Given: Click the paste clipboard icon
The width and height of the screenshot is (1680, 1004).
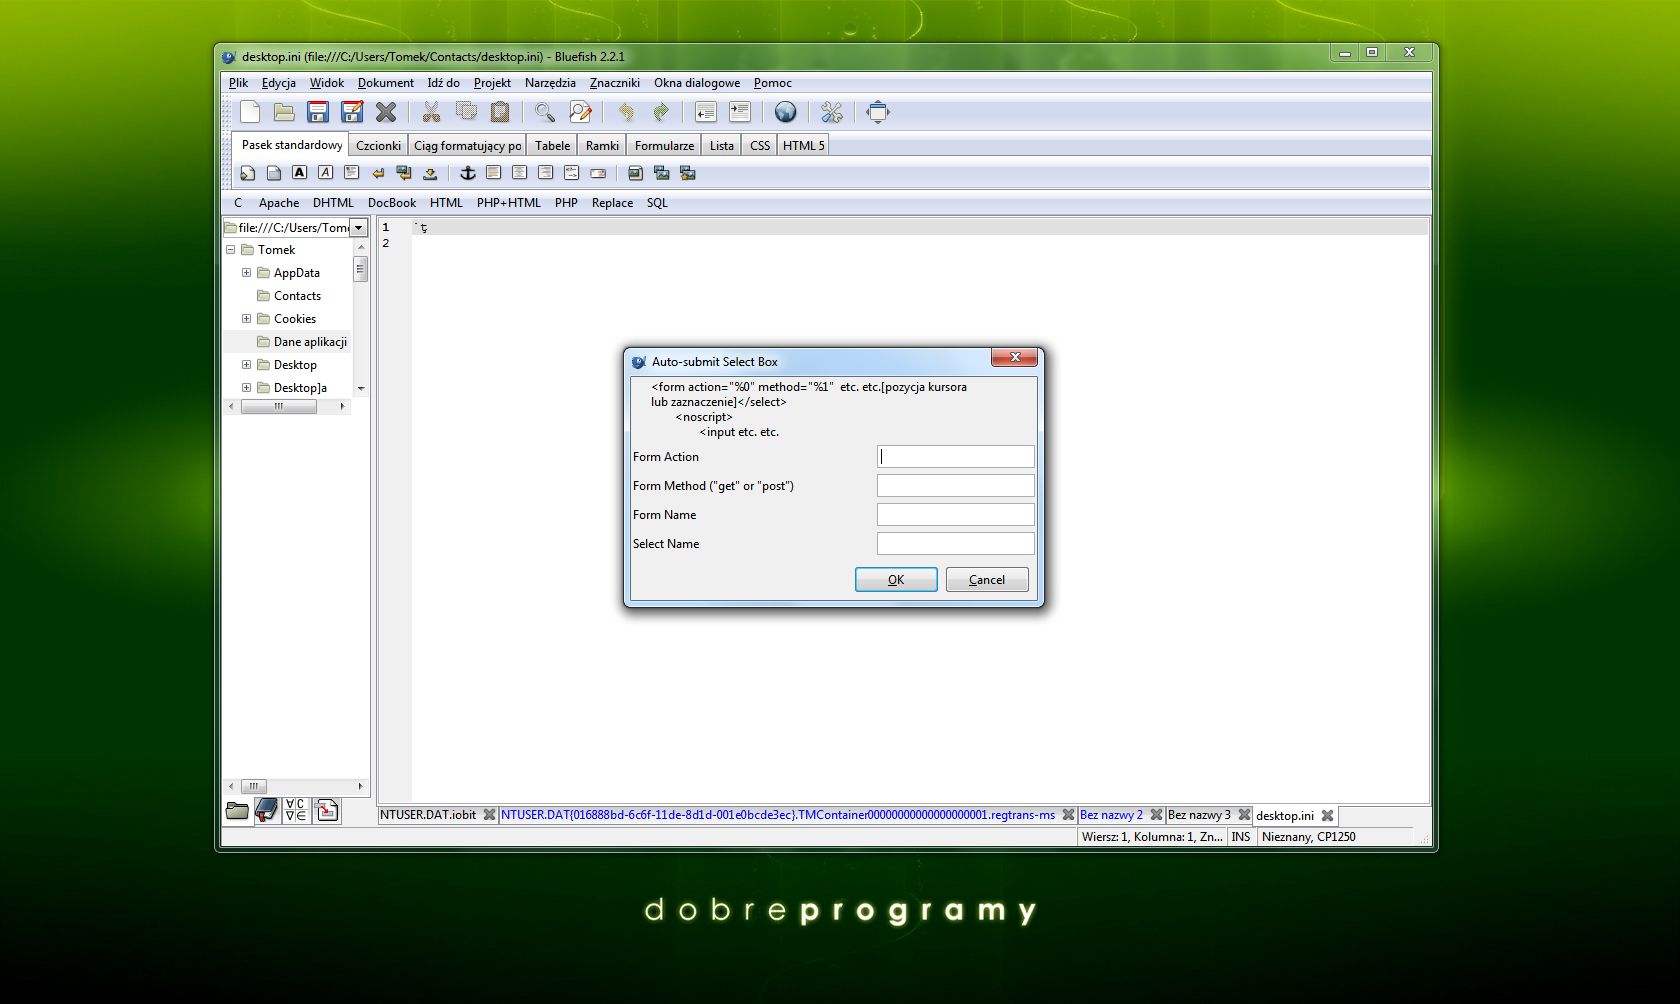Looking at the screenshot, I should coord(500,112).
